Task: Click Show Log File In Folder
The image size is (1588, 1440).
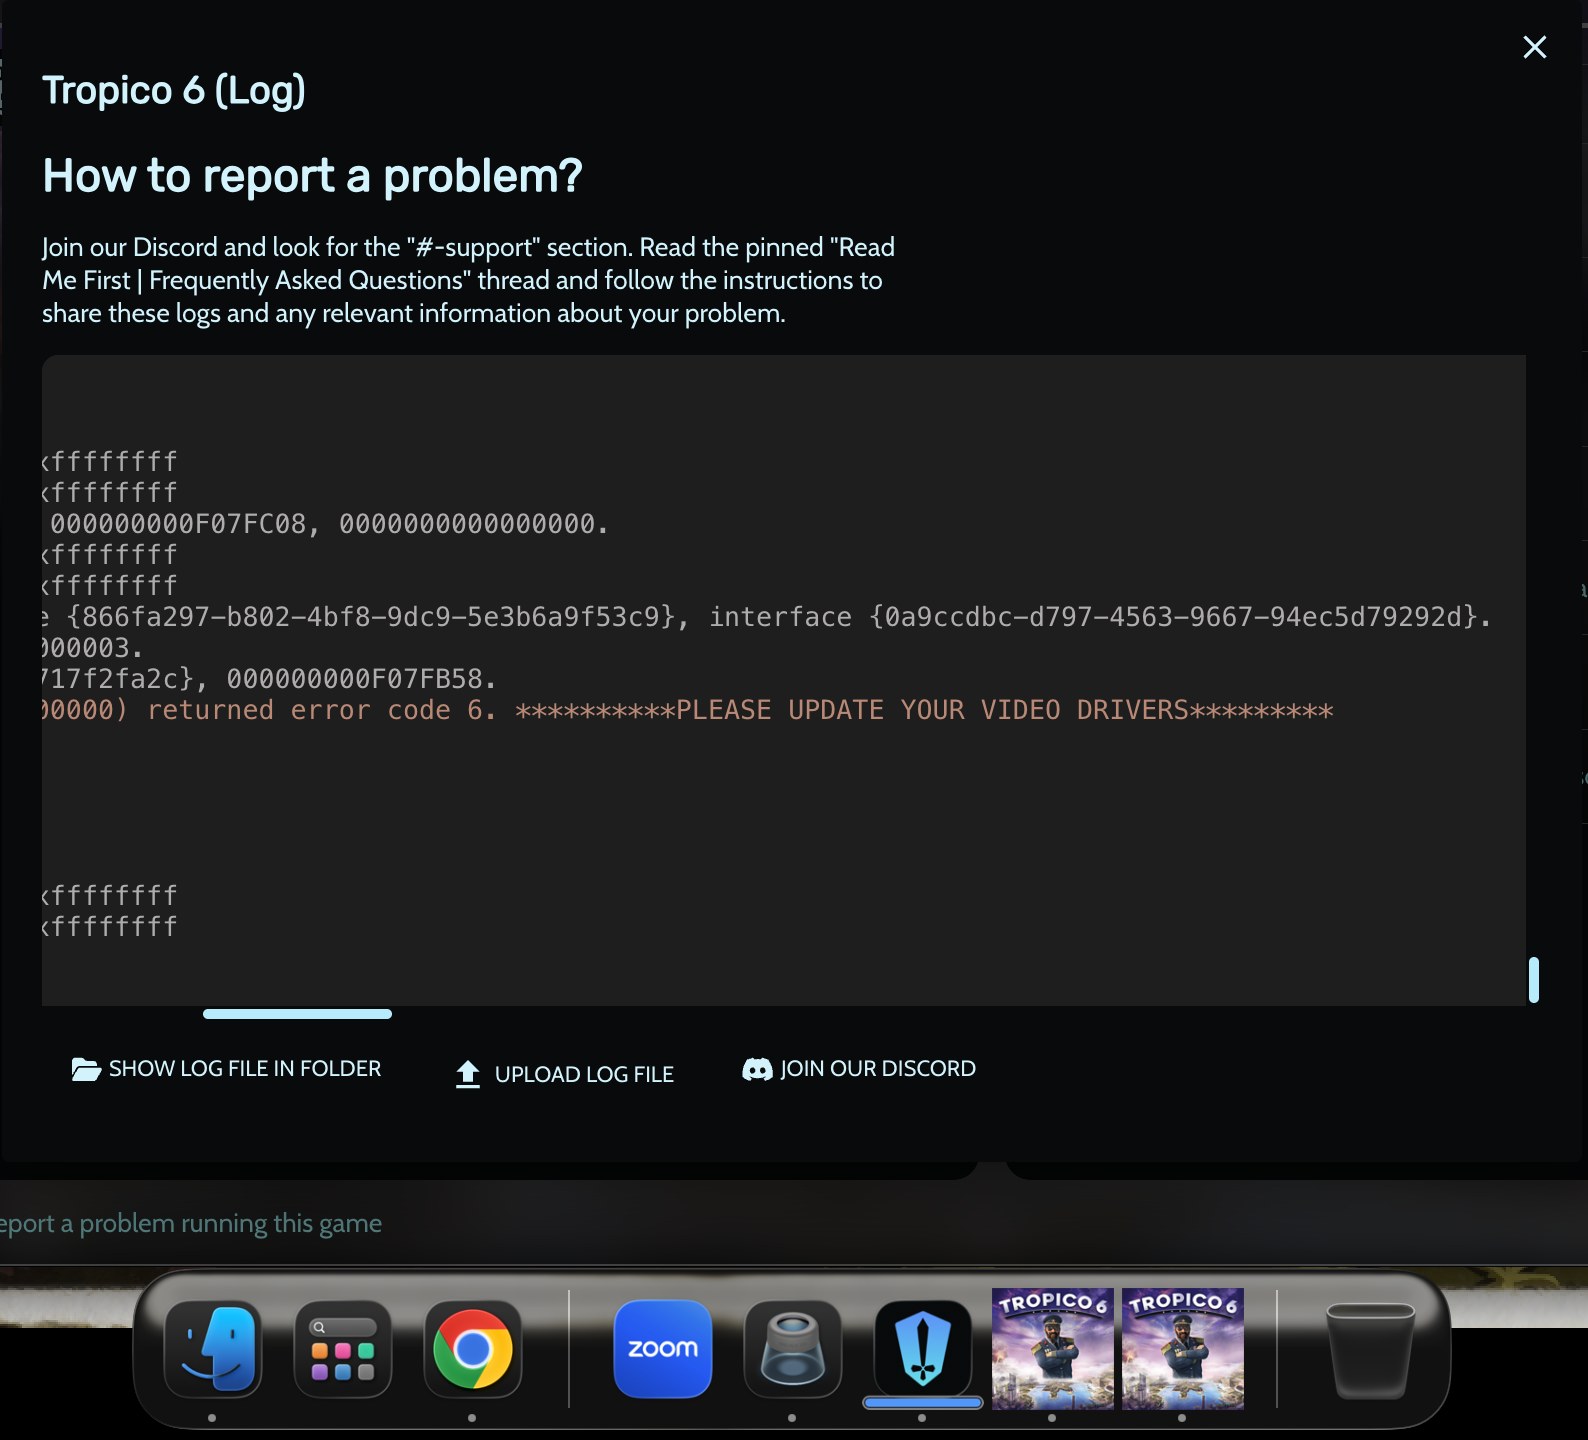Action: [x=226, y=1069]
